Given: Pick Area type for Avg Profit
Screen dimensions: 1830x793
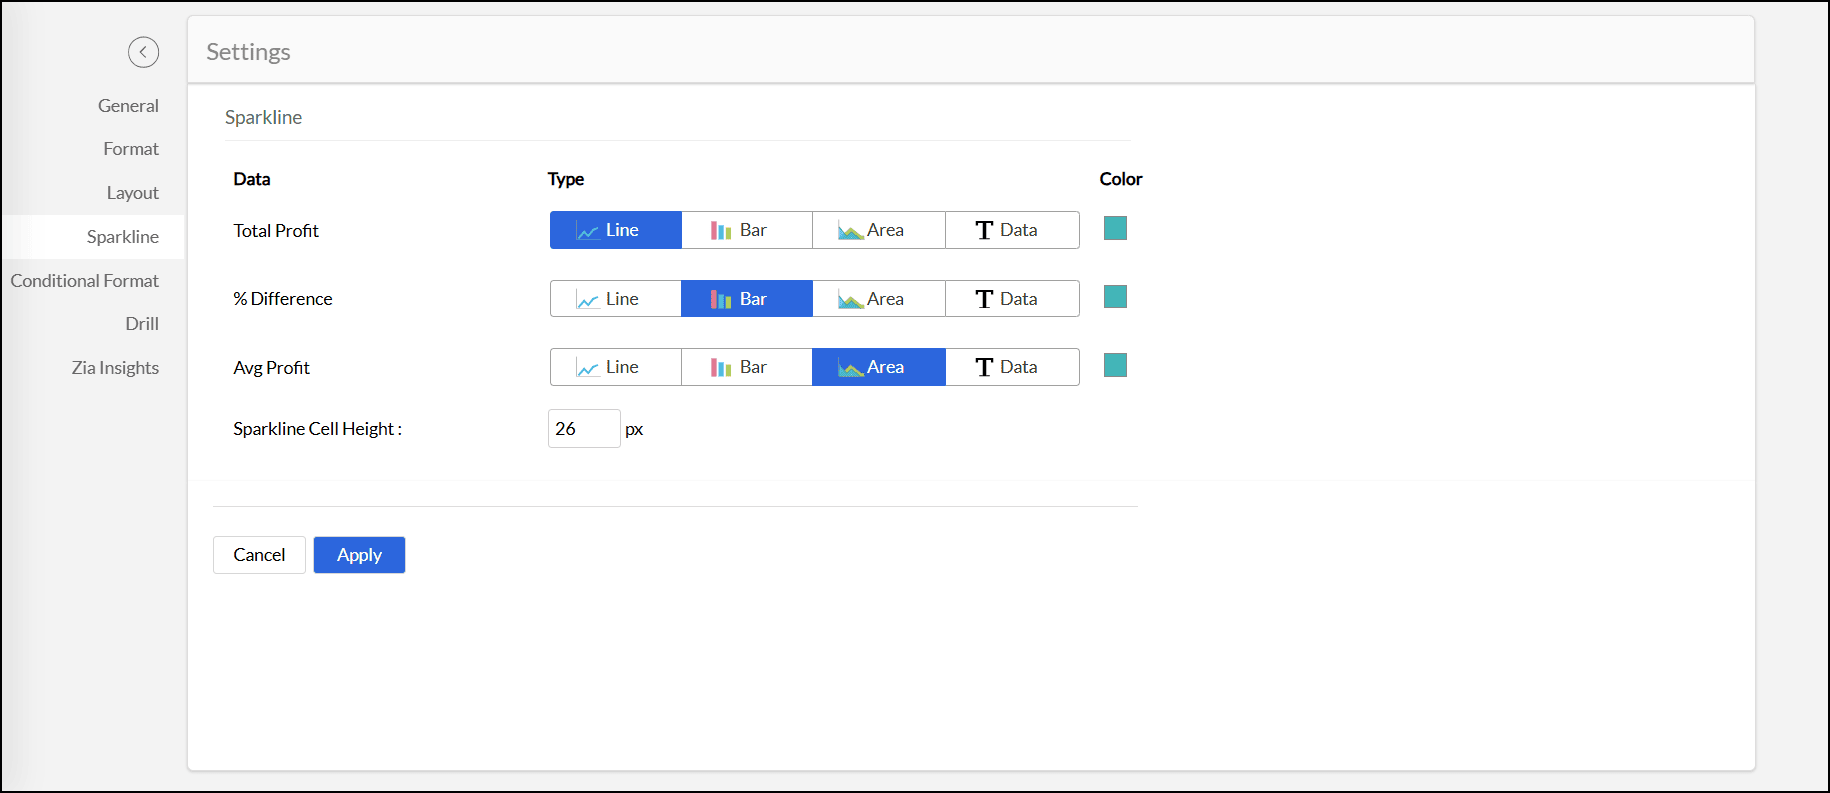Looking at the screenshot, I should click(x=878, y=367).
